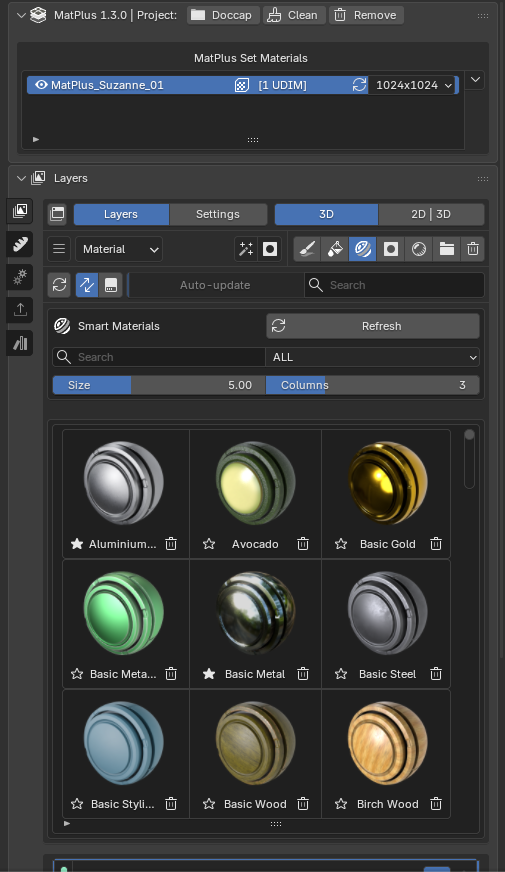Click the materials grid vertical scrollbar
Image resolution: width=505 pixels, height=872 pixels.
pyautogui.click(x=469, y=459)
